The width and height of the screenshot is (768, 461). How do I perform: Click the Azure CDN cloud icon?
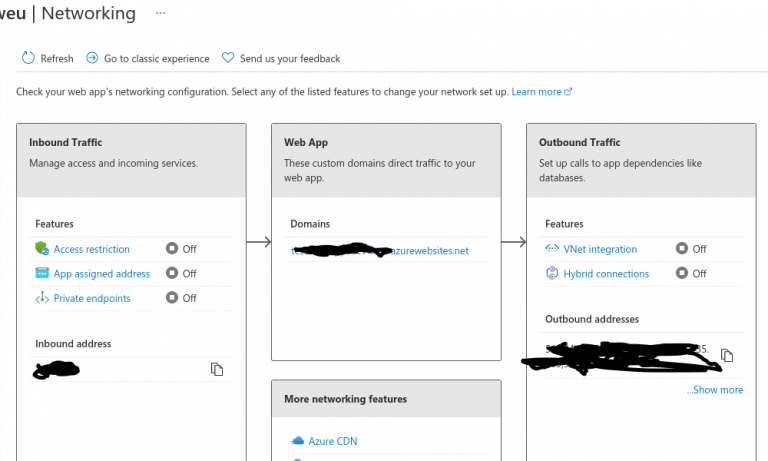[297, 441]
